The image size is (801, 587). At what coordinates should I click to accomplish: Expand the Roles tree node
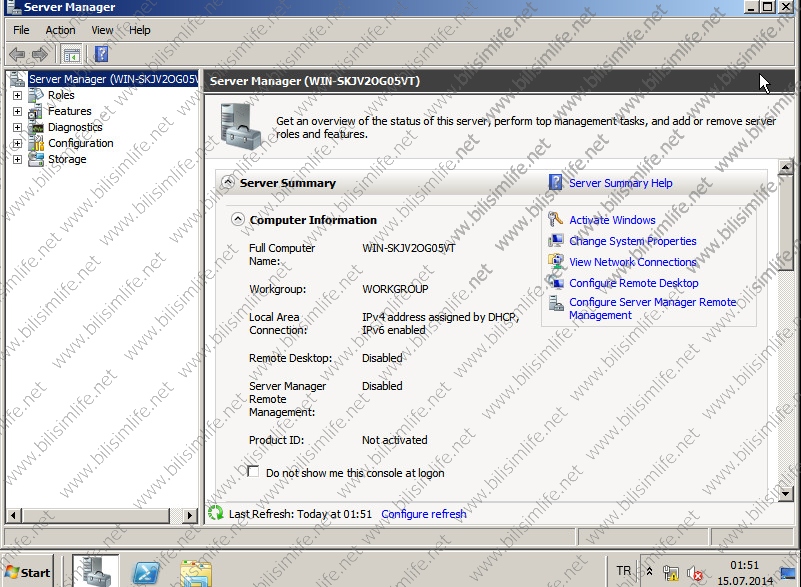(17, 95)
